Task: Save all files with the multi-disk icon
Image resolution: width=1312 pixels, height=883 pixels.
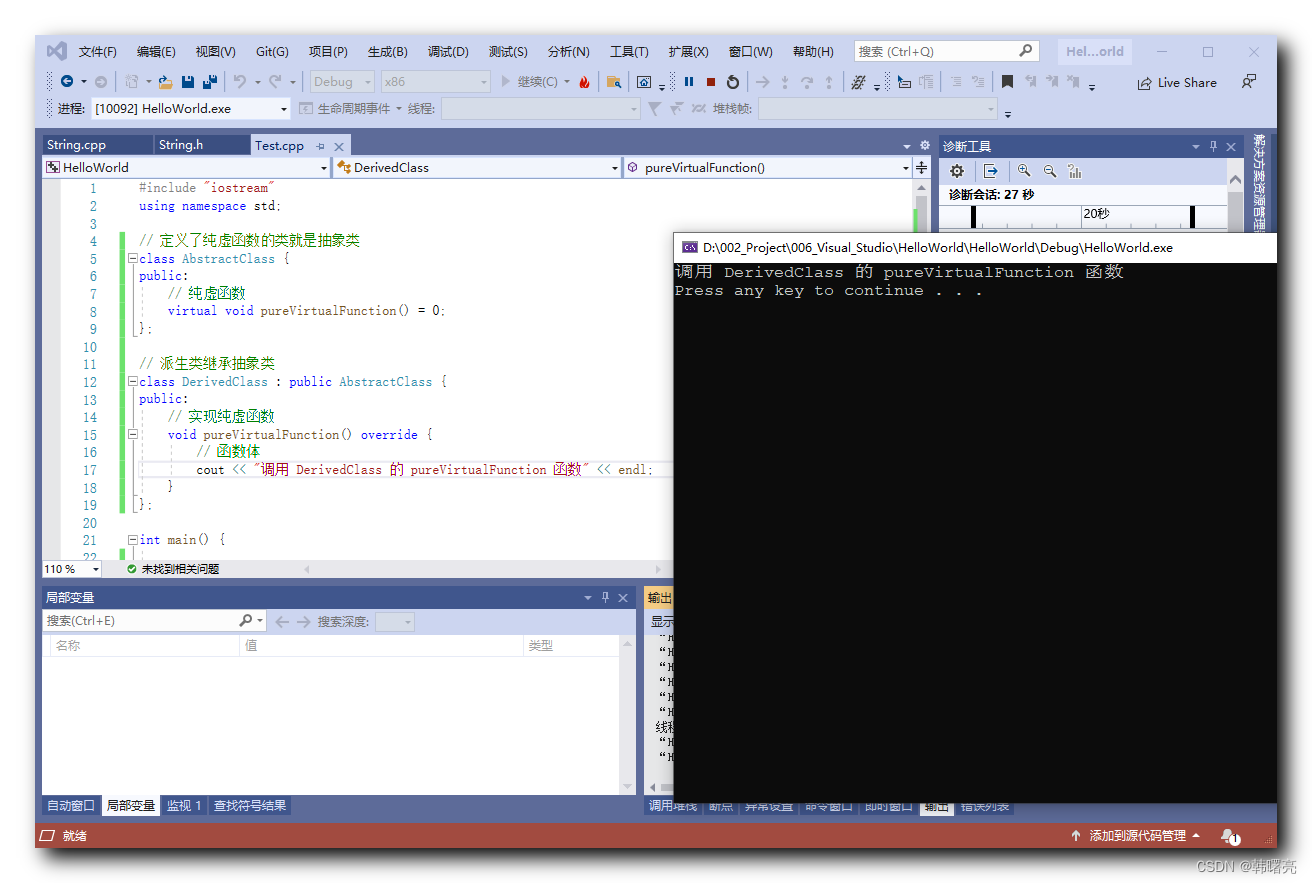Action: 210,82
